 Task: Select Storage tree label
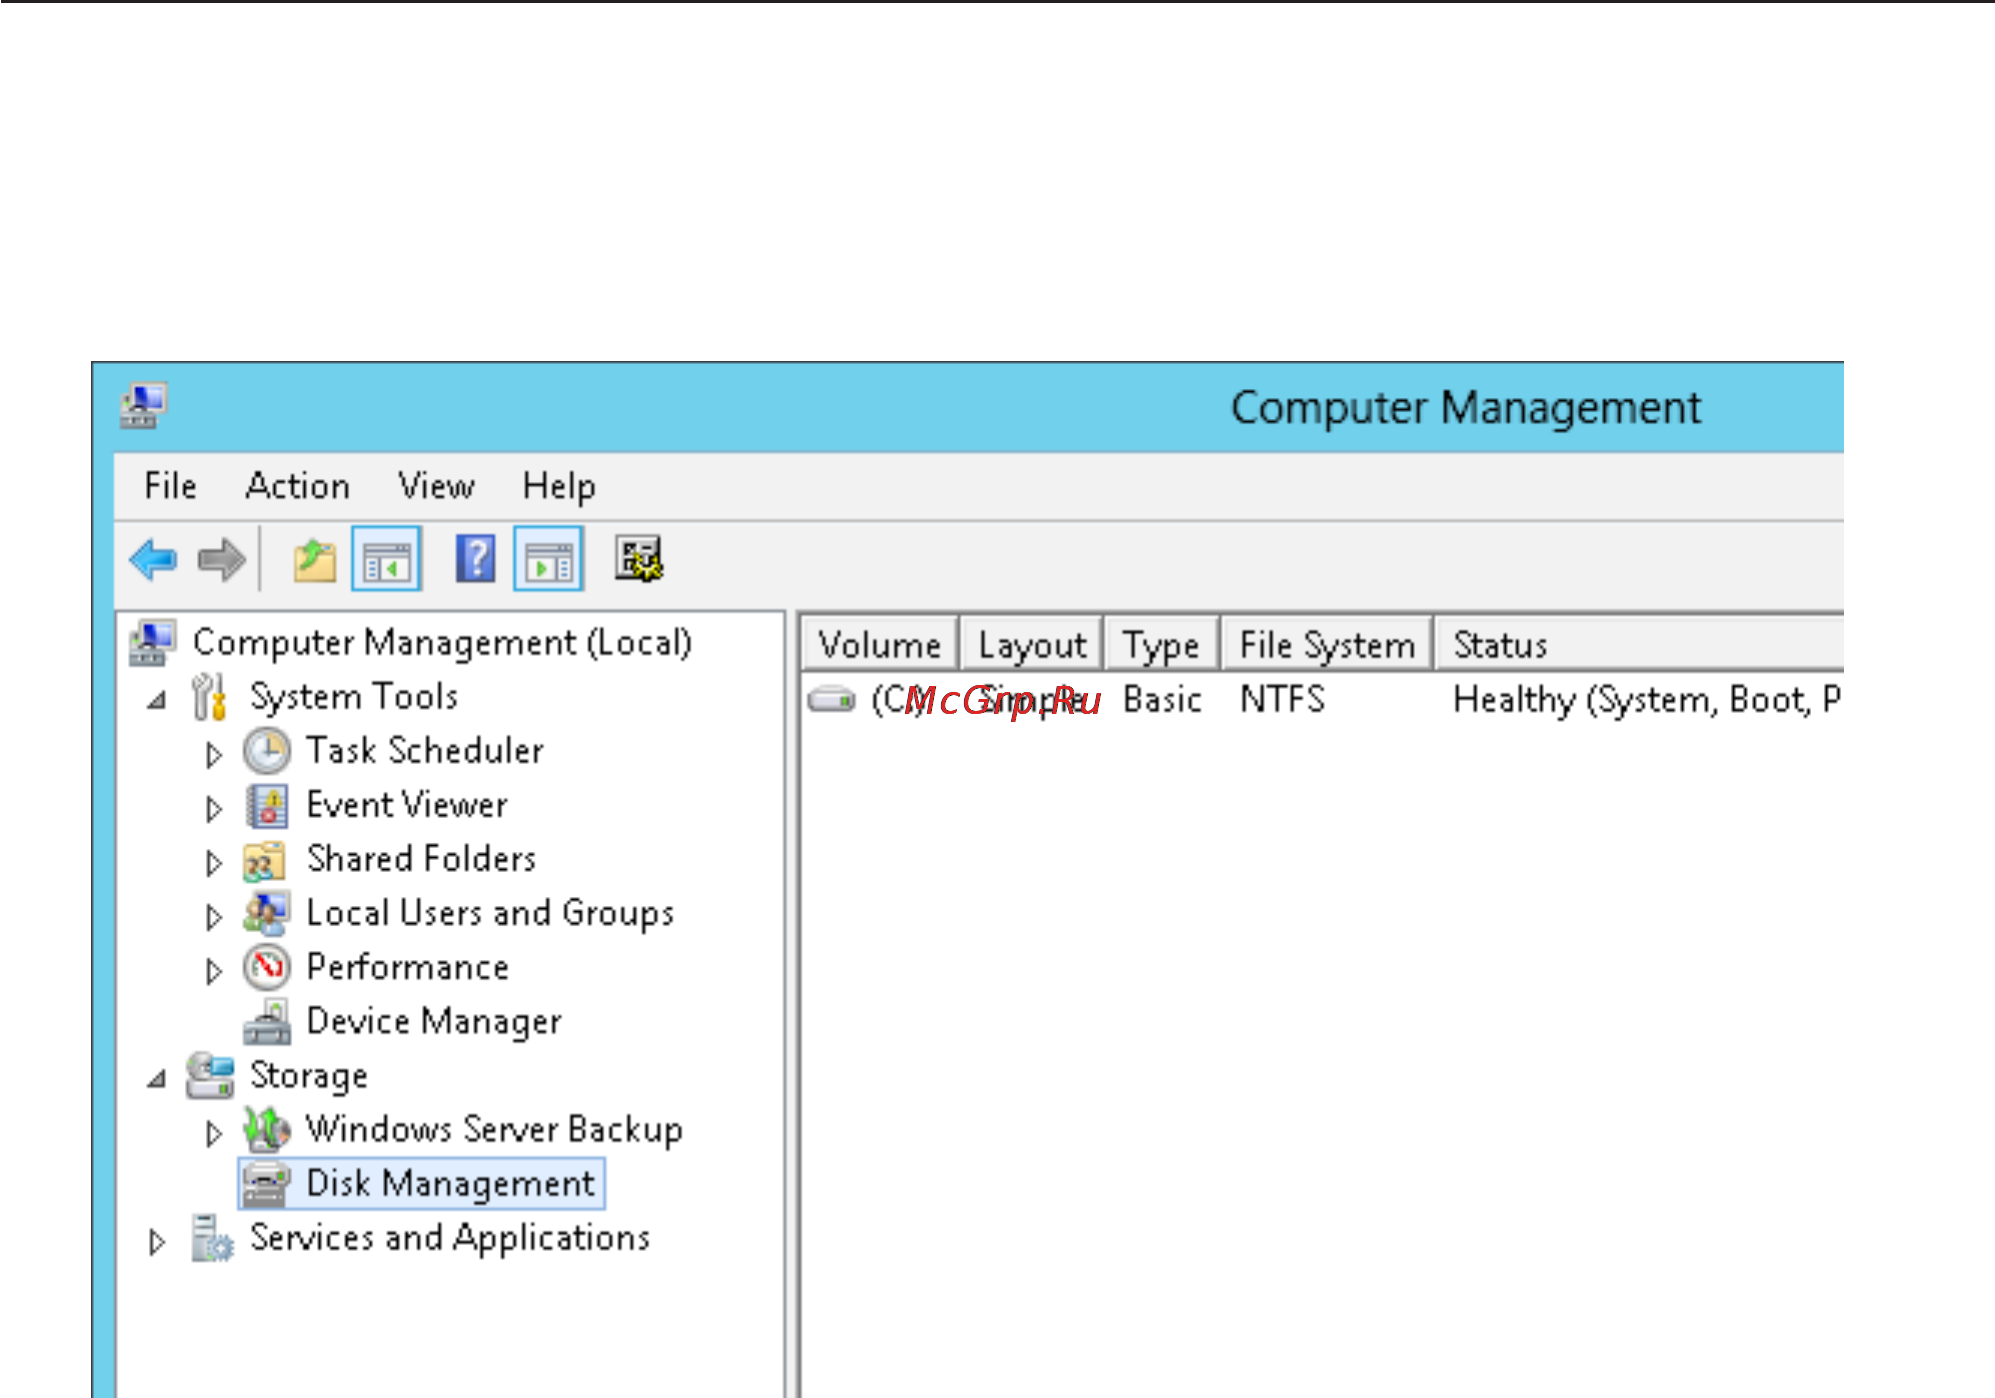pyautogui.click(x=309, y=1075)
